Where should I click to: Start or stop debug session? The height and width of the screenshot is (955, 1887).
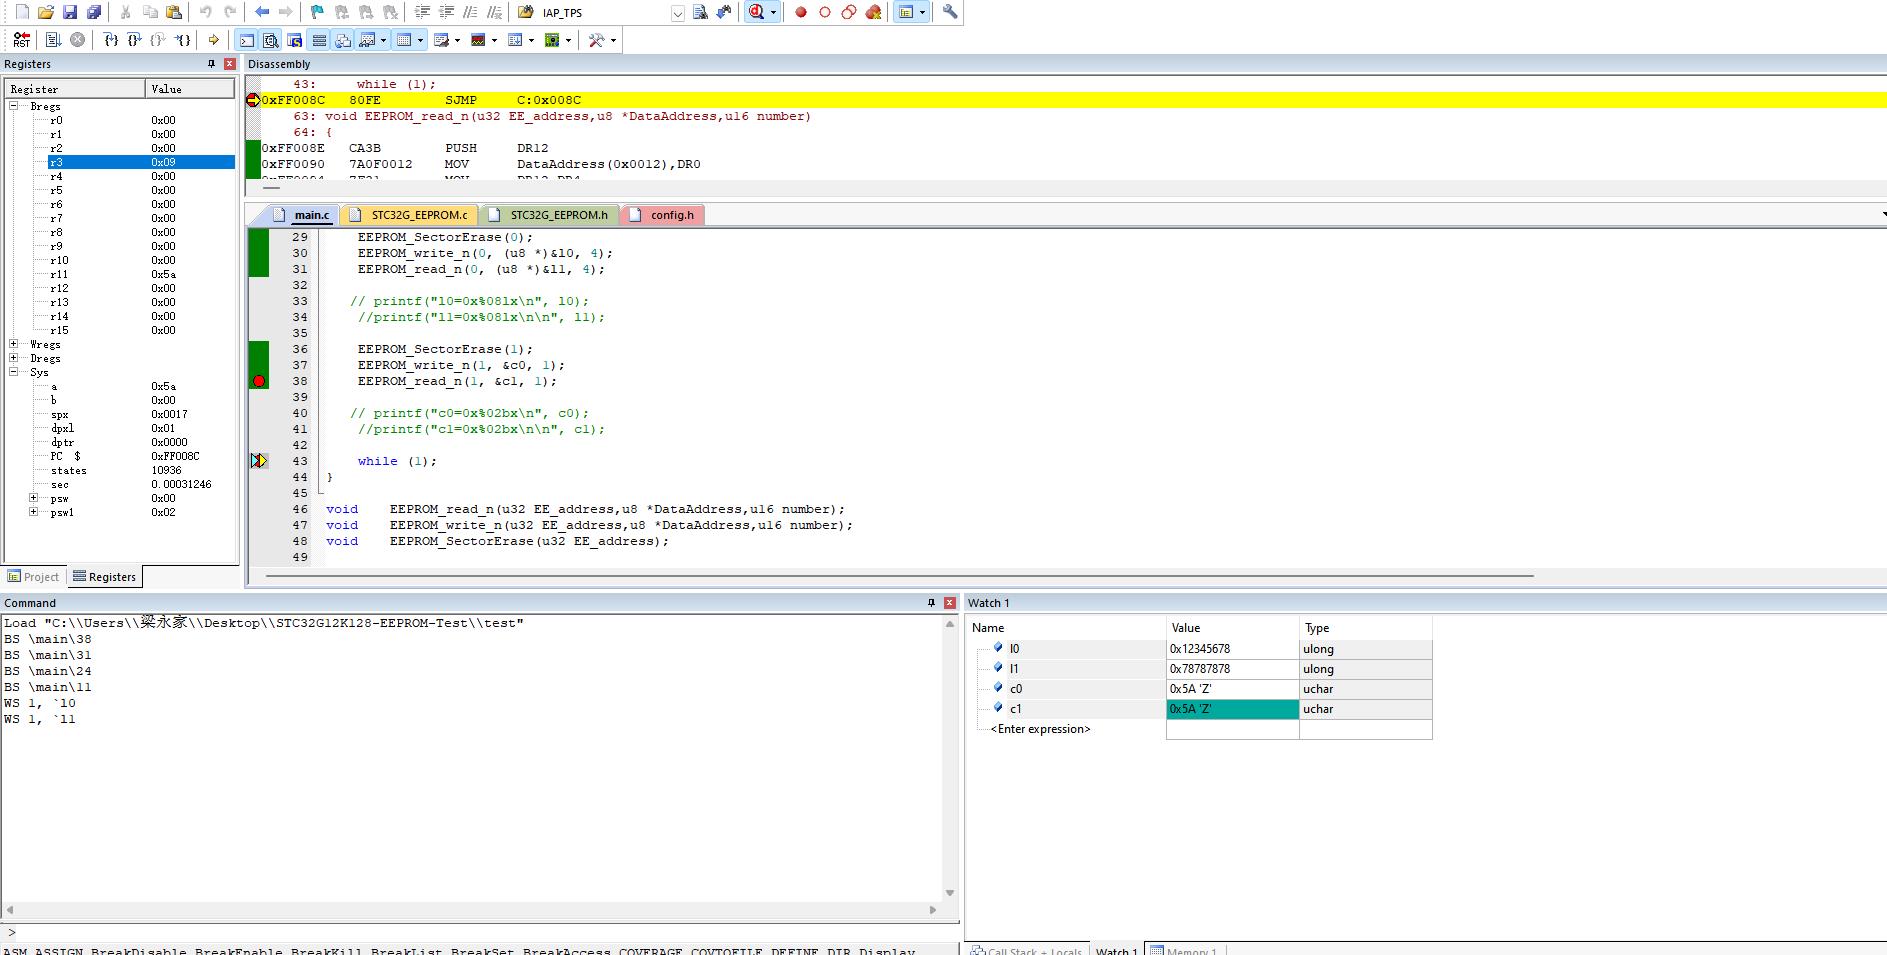click(x=756, y=12)
